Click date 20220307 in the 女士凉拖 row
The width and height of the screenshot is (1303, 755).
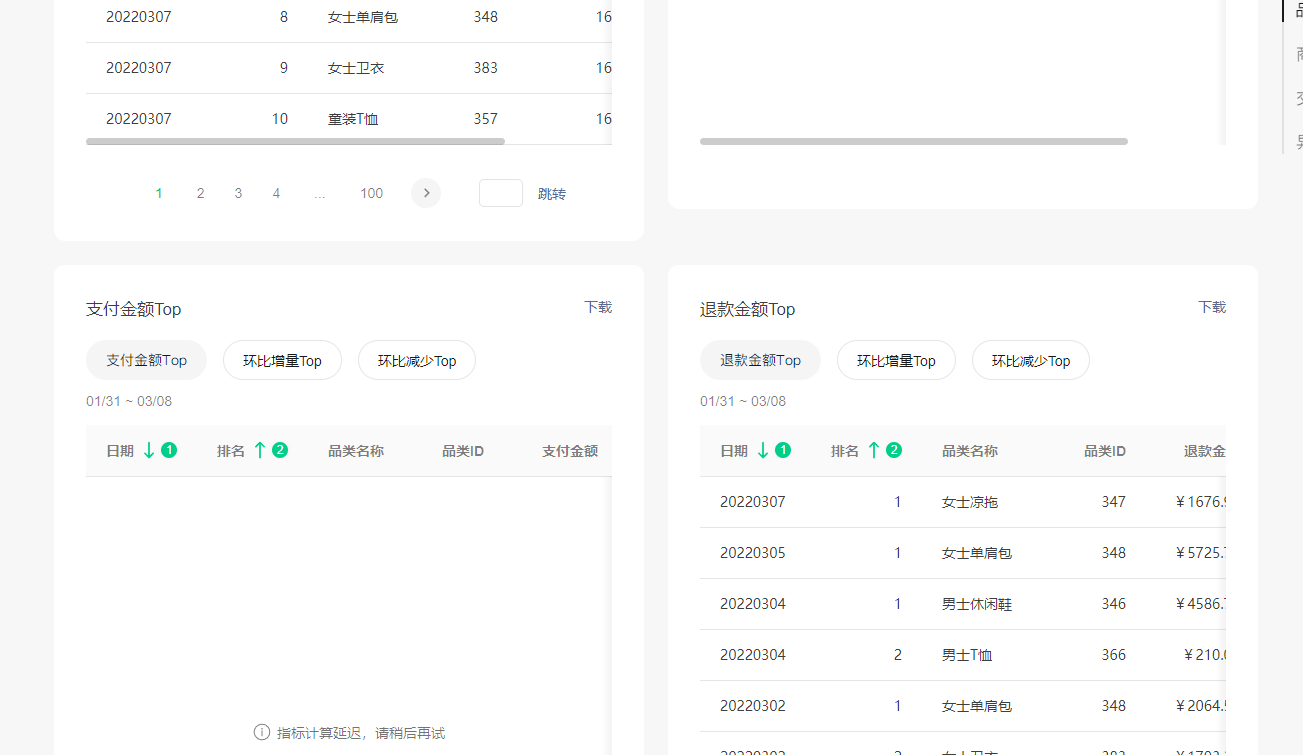pyautogui.click(x=753, y=502)
